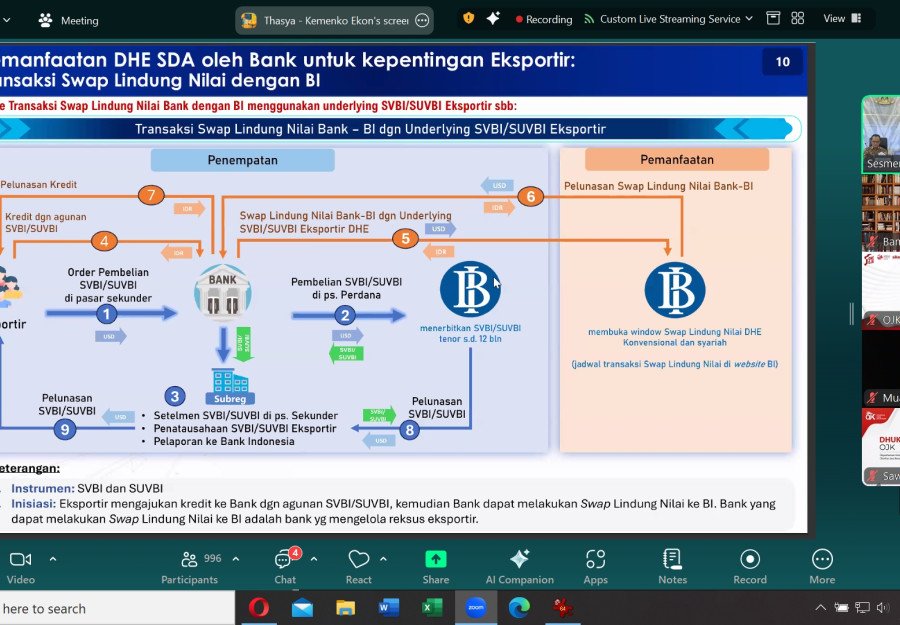Open the Chat panel
This screenshot has height=625, width=900.
(285, 567)
